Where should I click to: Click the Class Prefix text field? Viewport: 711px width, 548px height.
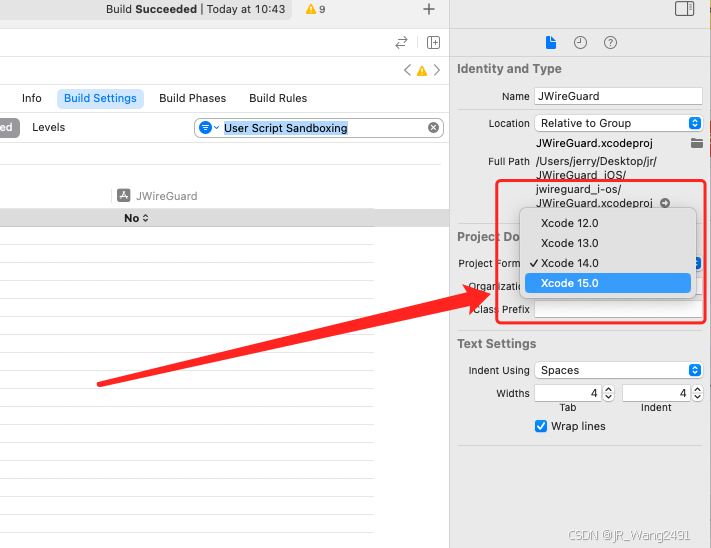(618, 309)
